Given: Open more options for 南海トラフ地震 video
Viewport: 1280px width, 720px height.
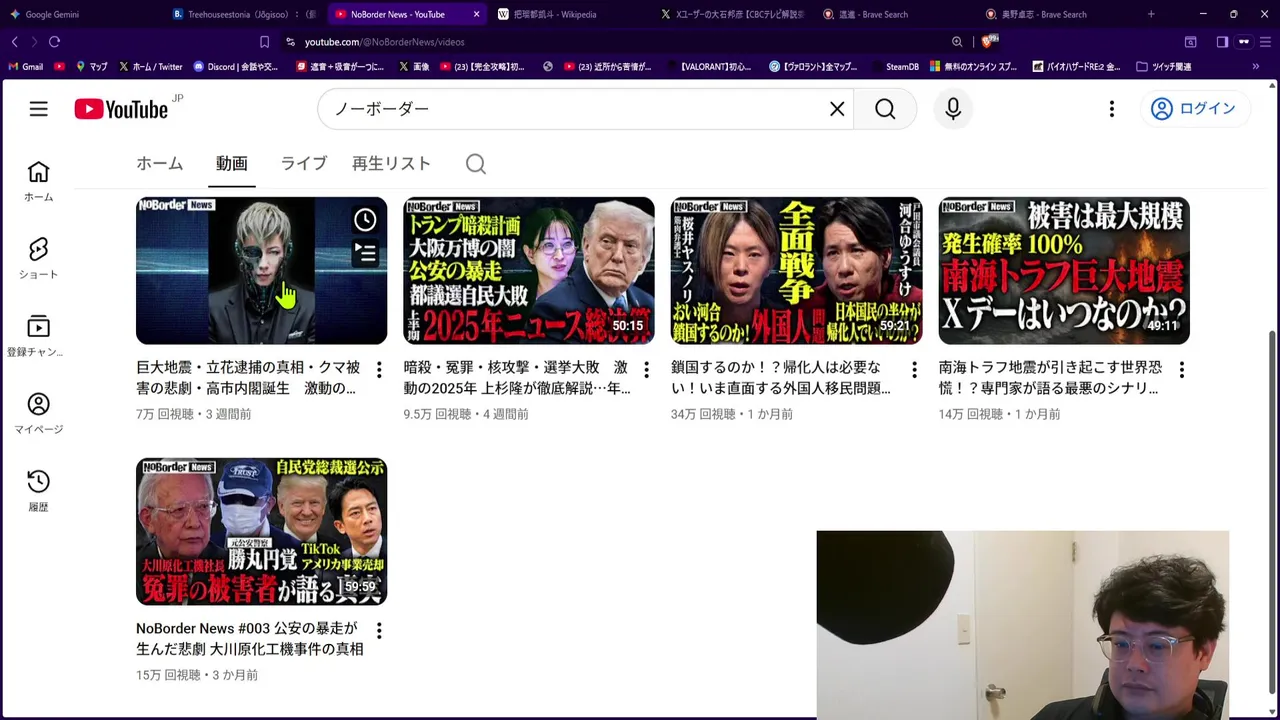Looking at the screenshot, I should pos(1182,370).
